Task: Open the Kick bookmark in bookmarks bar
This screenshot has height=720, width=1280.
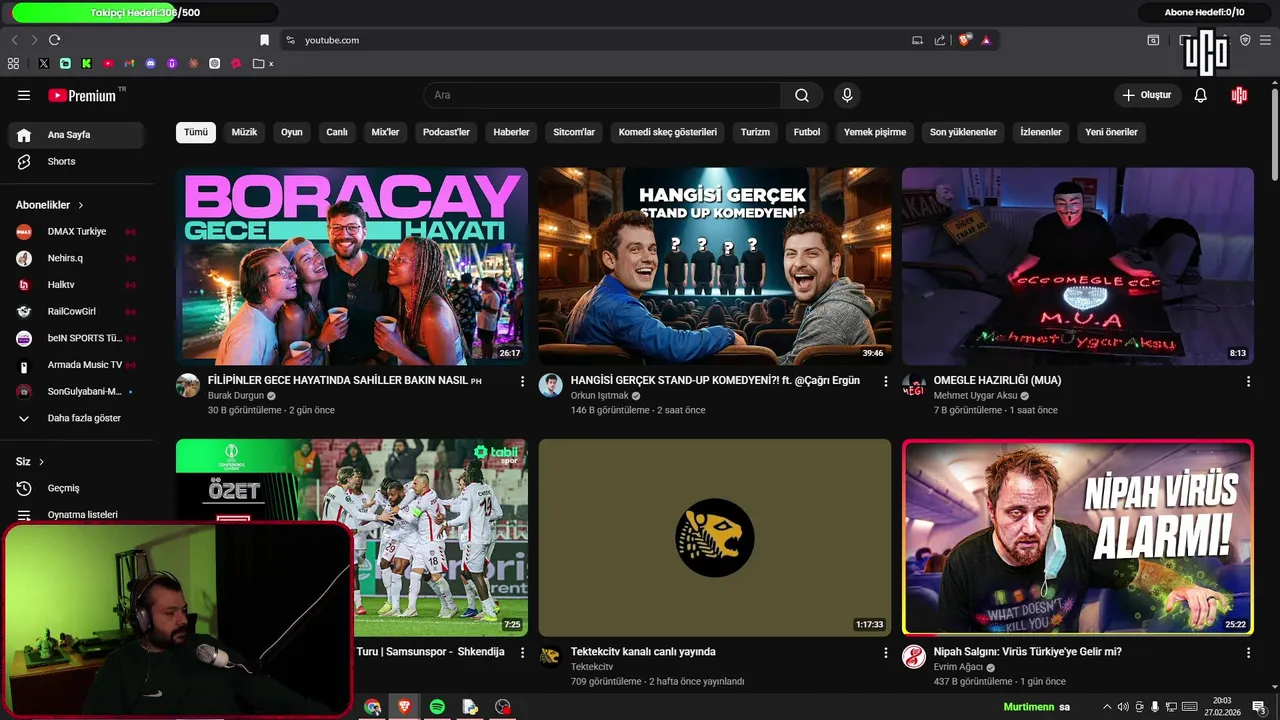Action: click(87, 63)
